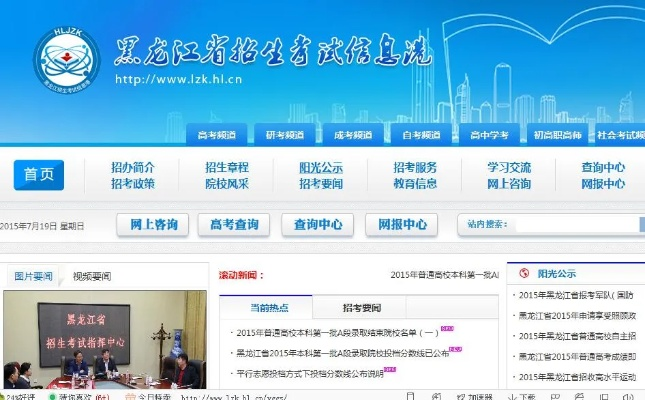Open the 研考频道 channel tab

pos(286,134)
